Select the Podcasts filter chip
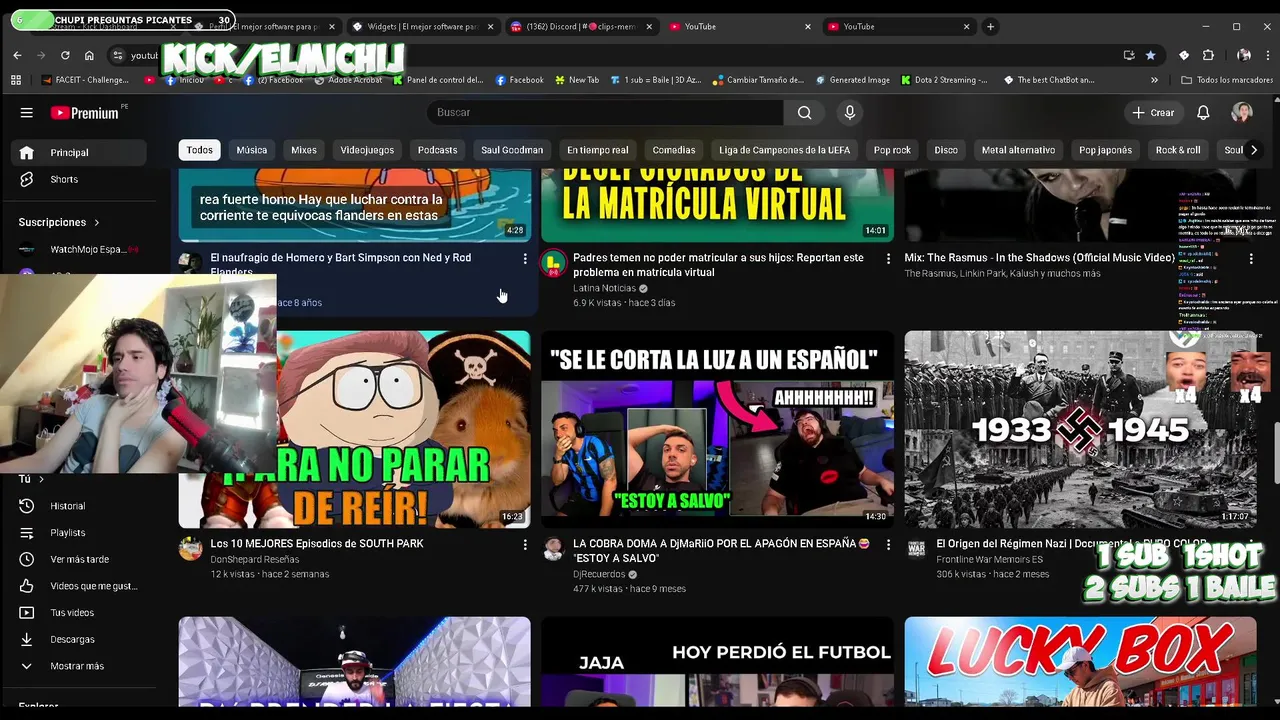 (x=437, y=150)
